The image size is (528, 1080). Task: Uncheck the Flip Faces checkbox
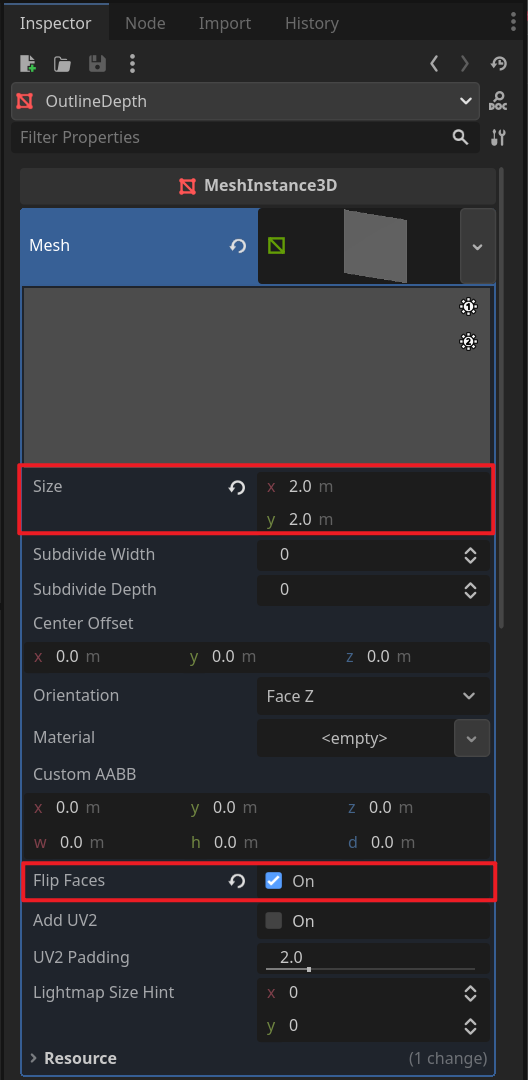pyautogui.click(x=274, y=880)
